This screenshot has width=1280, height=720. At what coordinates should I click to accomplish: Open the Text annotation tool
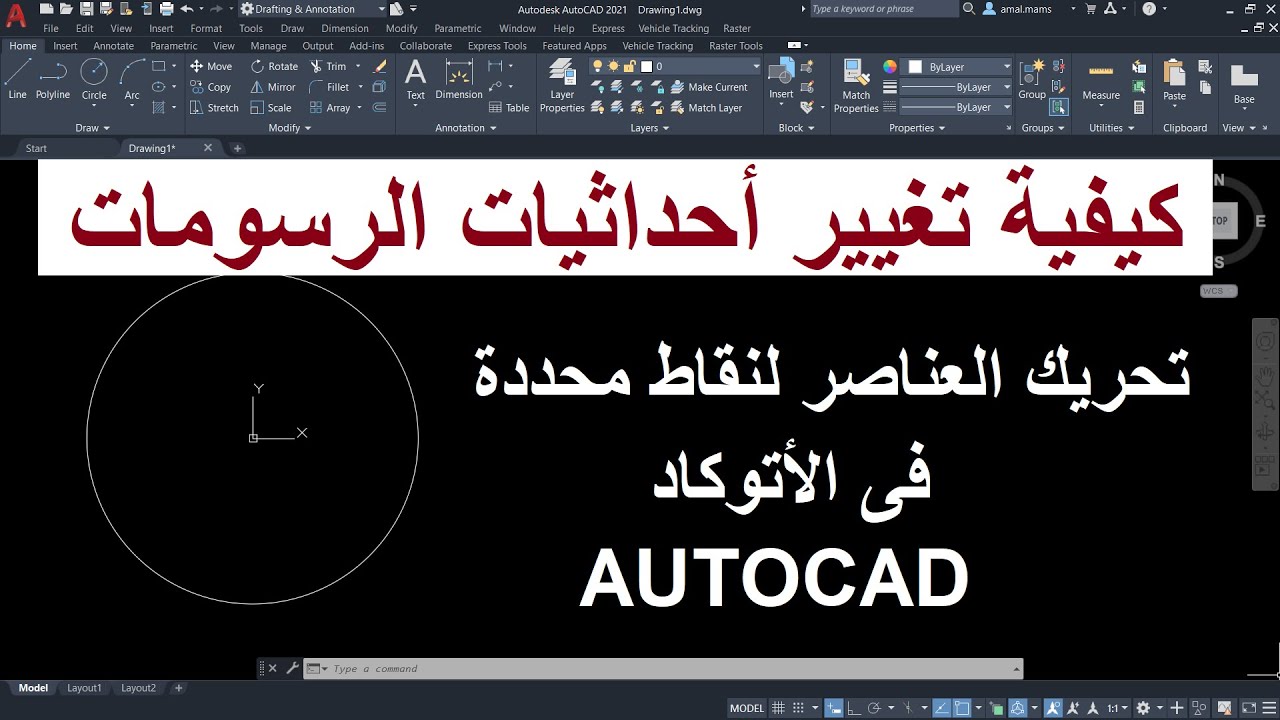pos(415,79)
